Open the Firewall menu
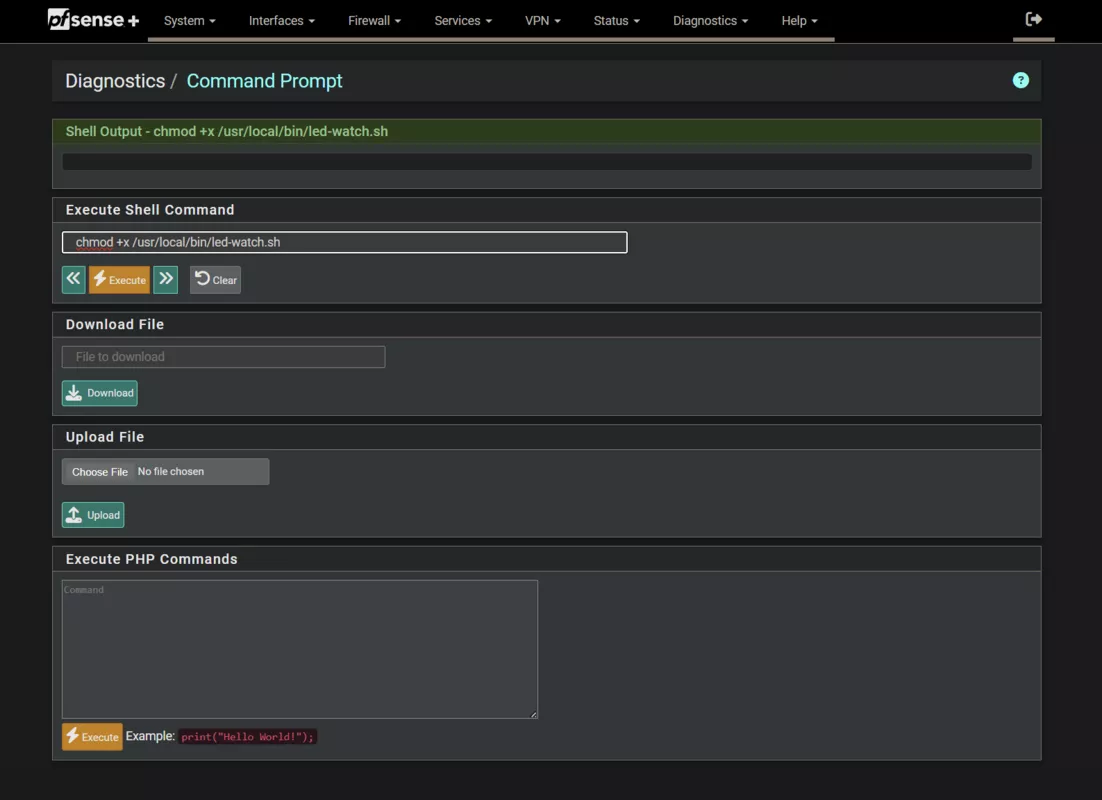The image size is (1102, 800). (373, 20)
